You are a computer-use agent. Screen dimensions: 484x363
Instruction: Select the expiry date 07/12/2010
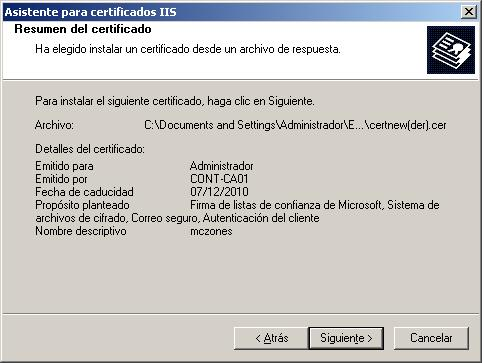coord(219,192)
